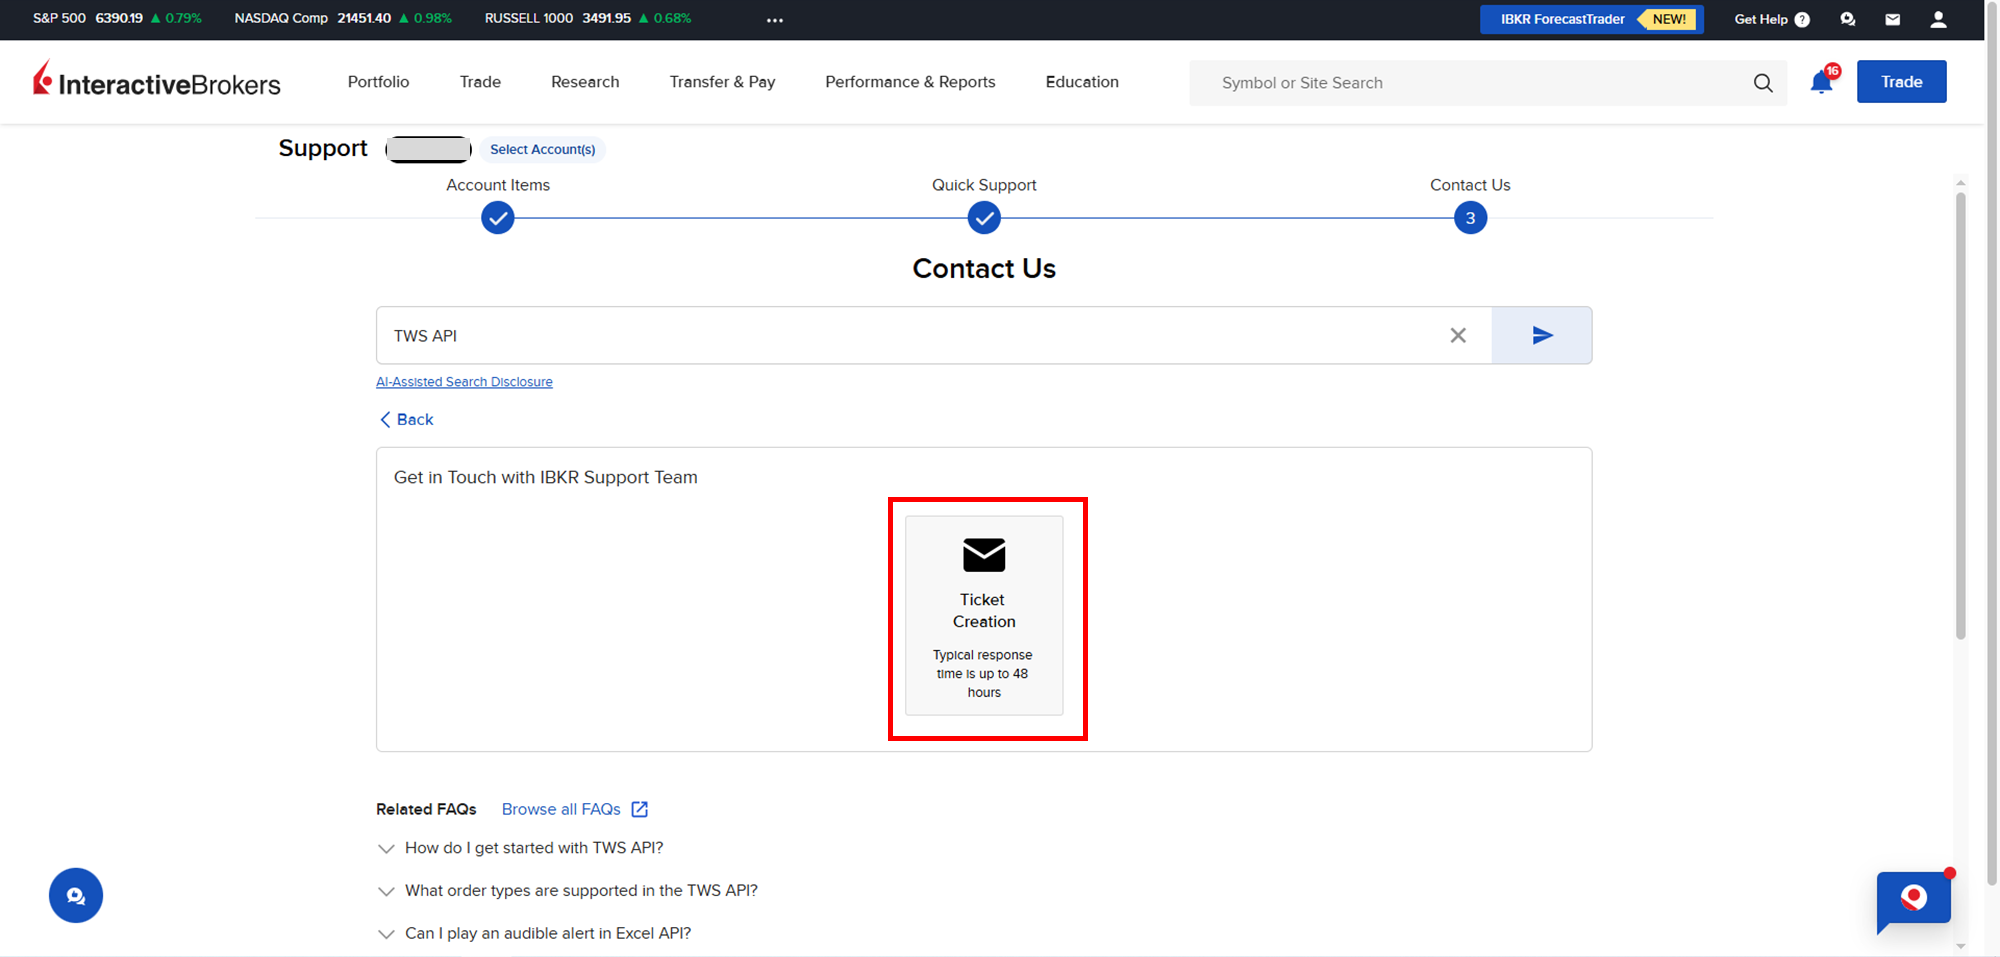Submit the query with the send arrow
The image size is (2000, 957).
(1541, 335)
